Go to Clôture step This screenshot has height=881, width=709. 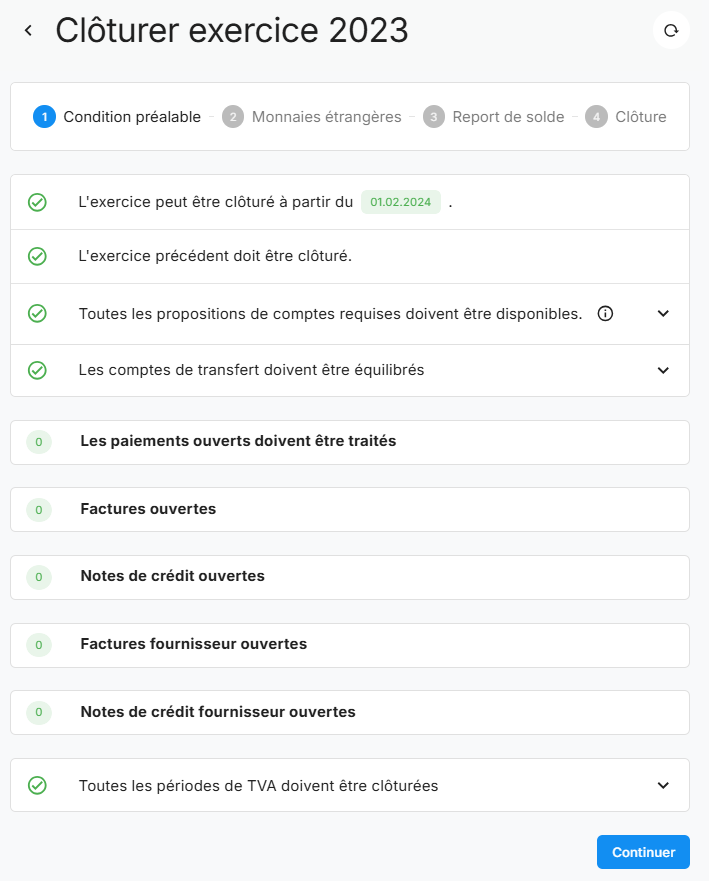(x=628, y=117)
